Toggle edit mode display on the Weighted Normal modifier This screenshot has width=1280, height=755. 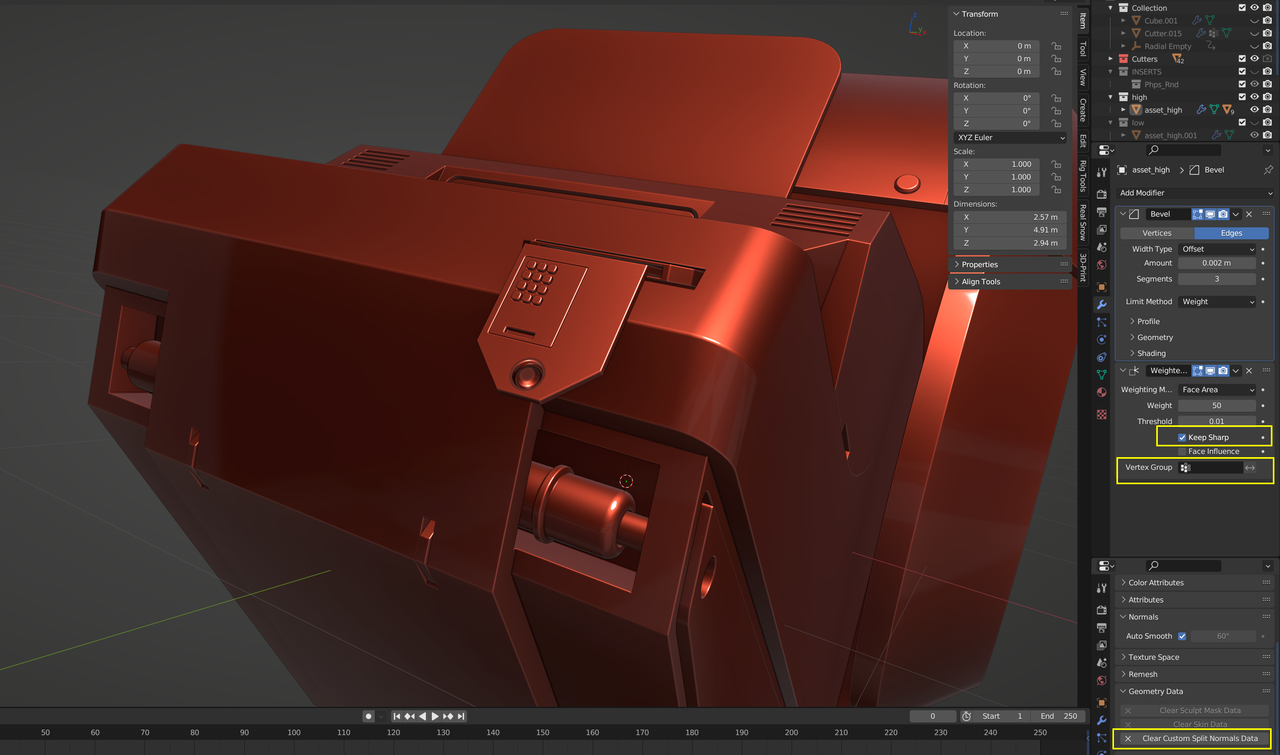(x=1197, y=371)
